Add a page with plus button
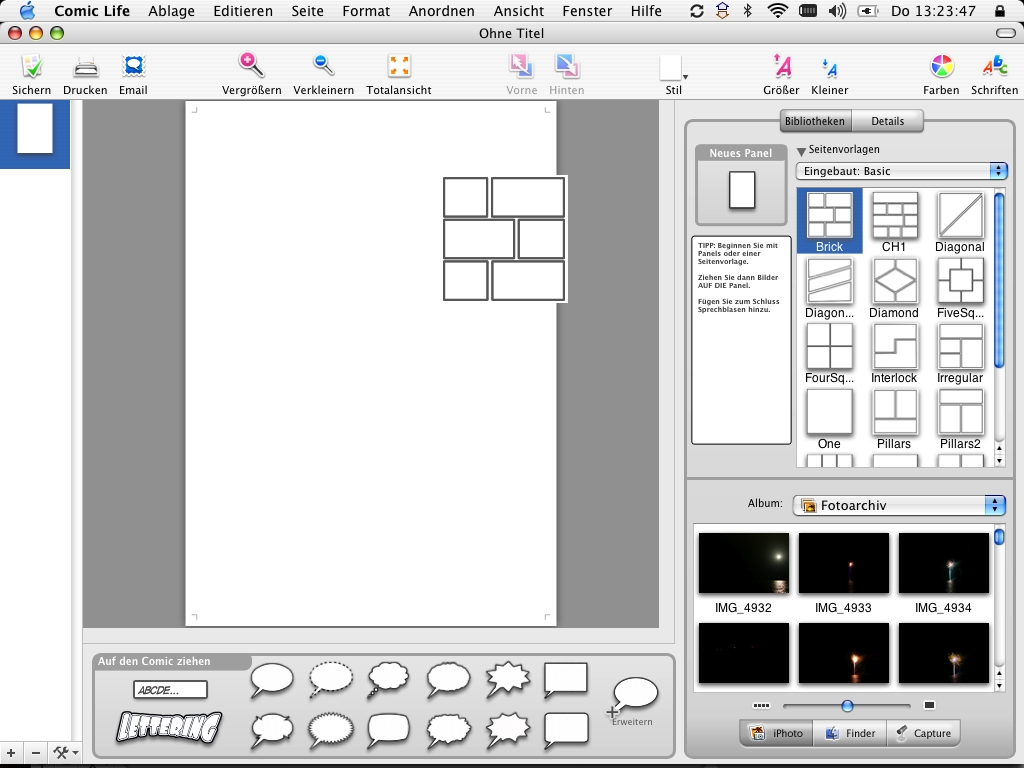This screenshot has height=768, width=1024. (11, 753)
